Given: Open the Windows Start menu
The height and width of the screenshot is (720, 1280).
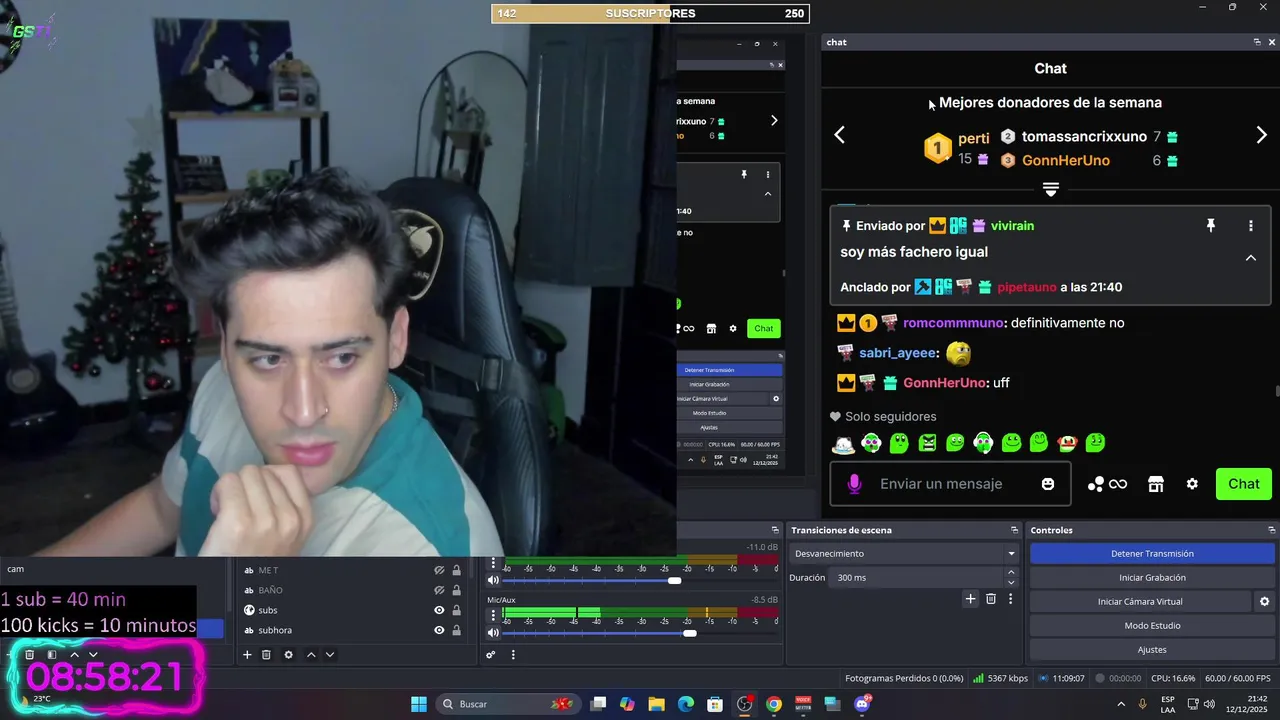Looking at the screenshot, I should tap(419, 704).
